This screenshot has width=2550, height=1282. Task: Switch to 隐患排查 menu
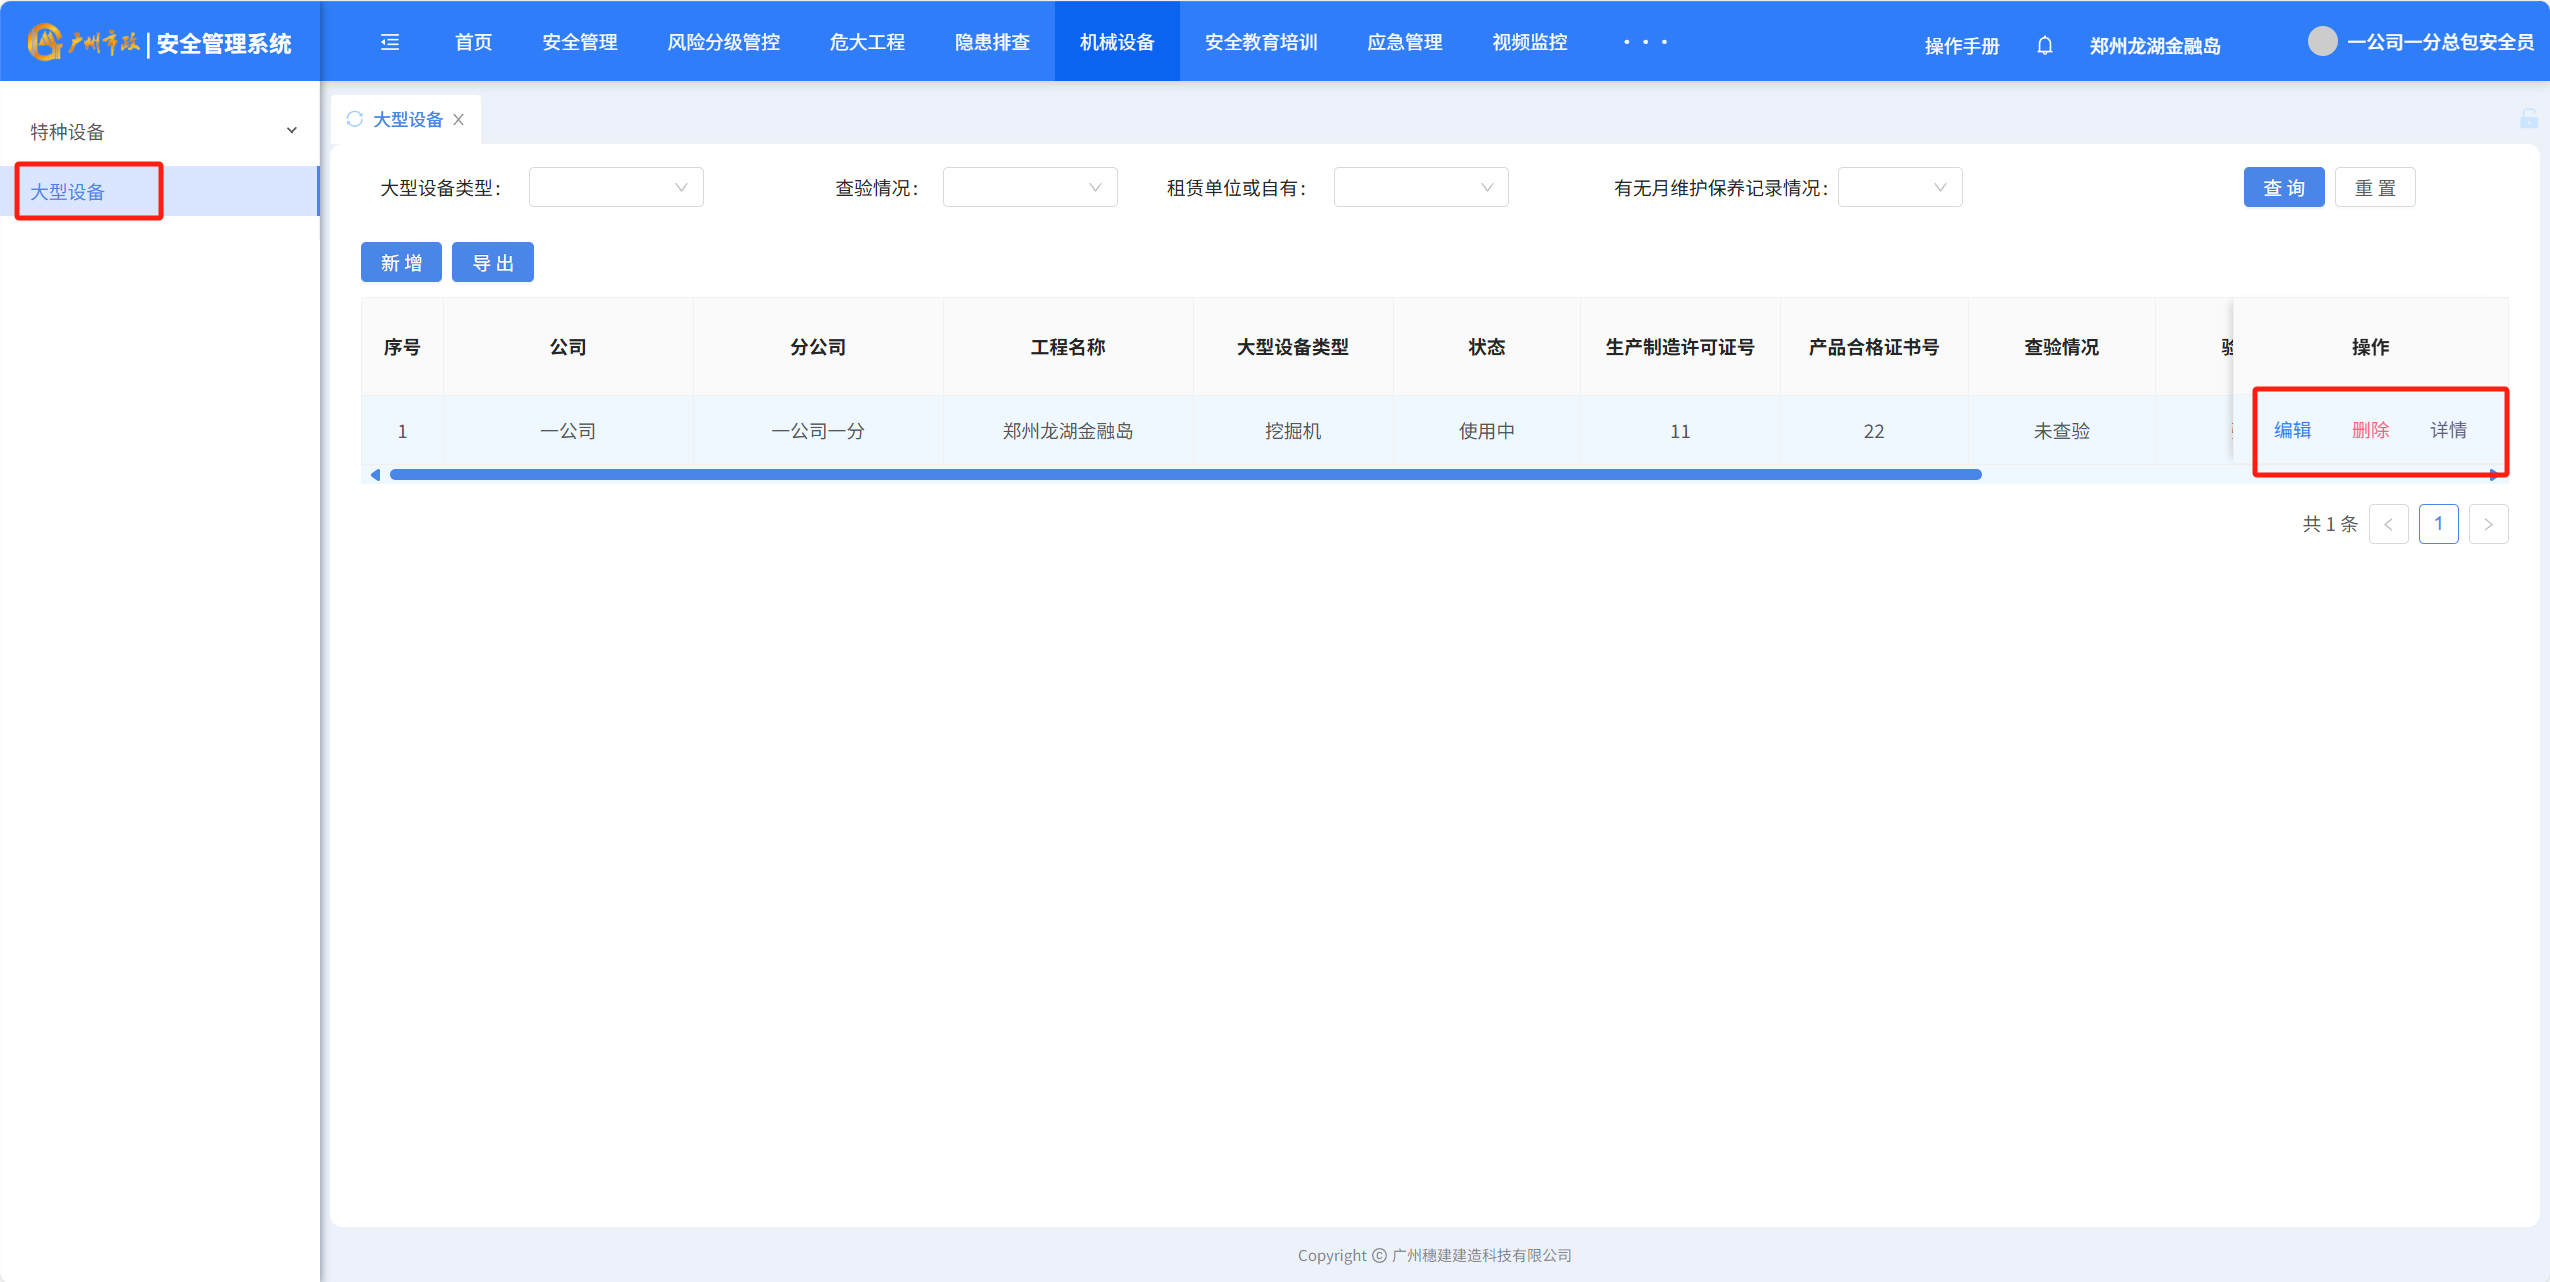click(x=991, y=42)
